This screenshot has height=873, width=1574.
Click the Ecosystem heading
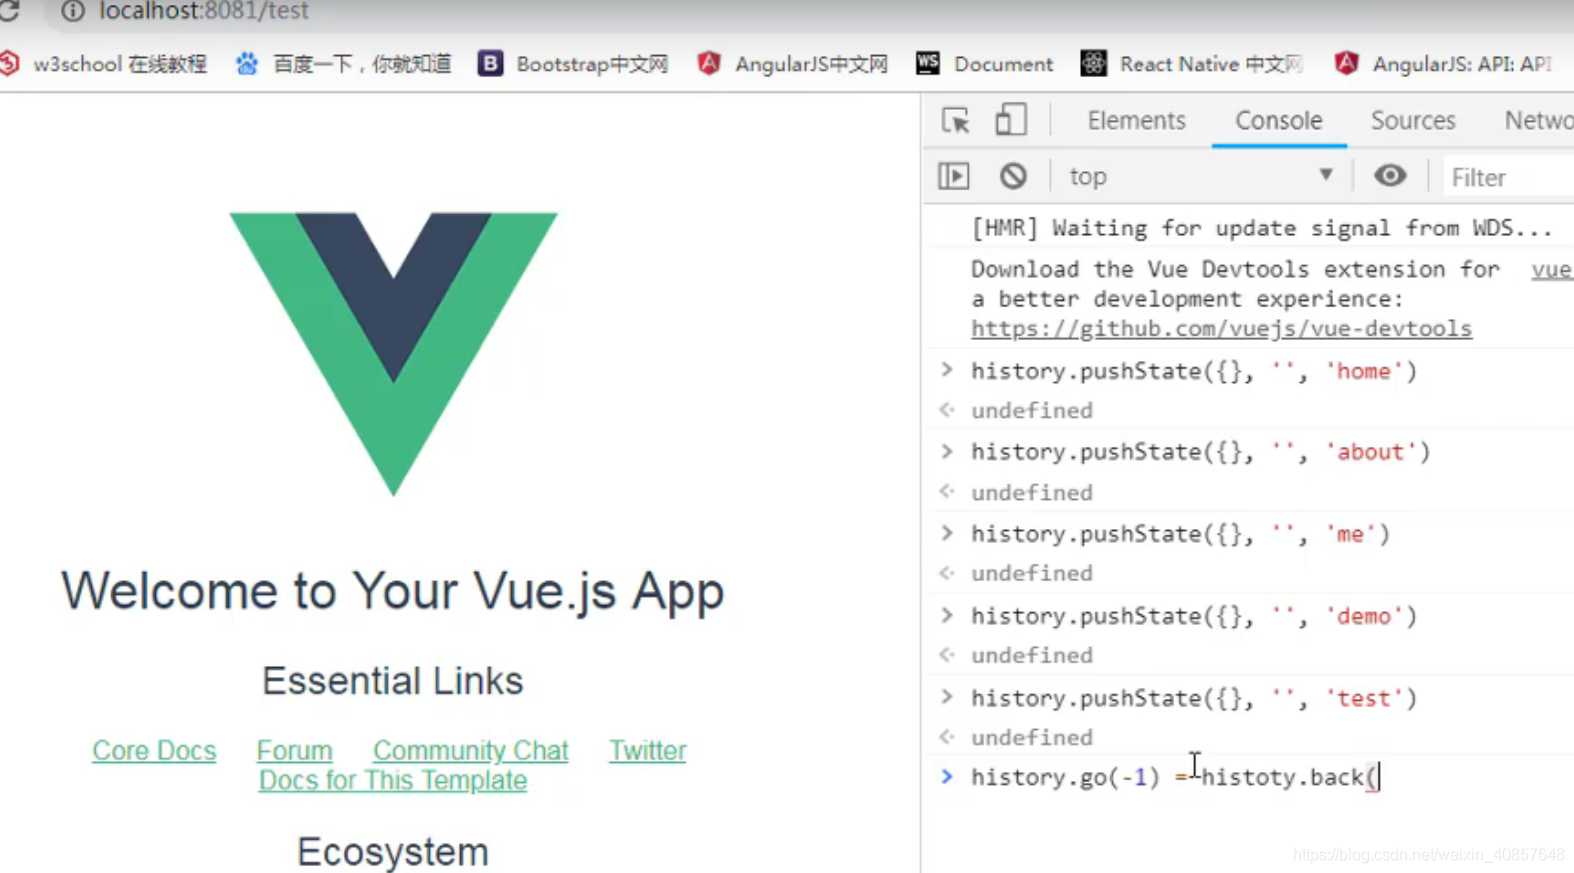click(392, 852)
